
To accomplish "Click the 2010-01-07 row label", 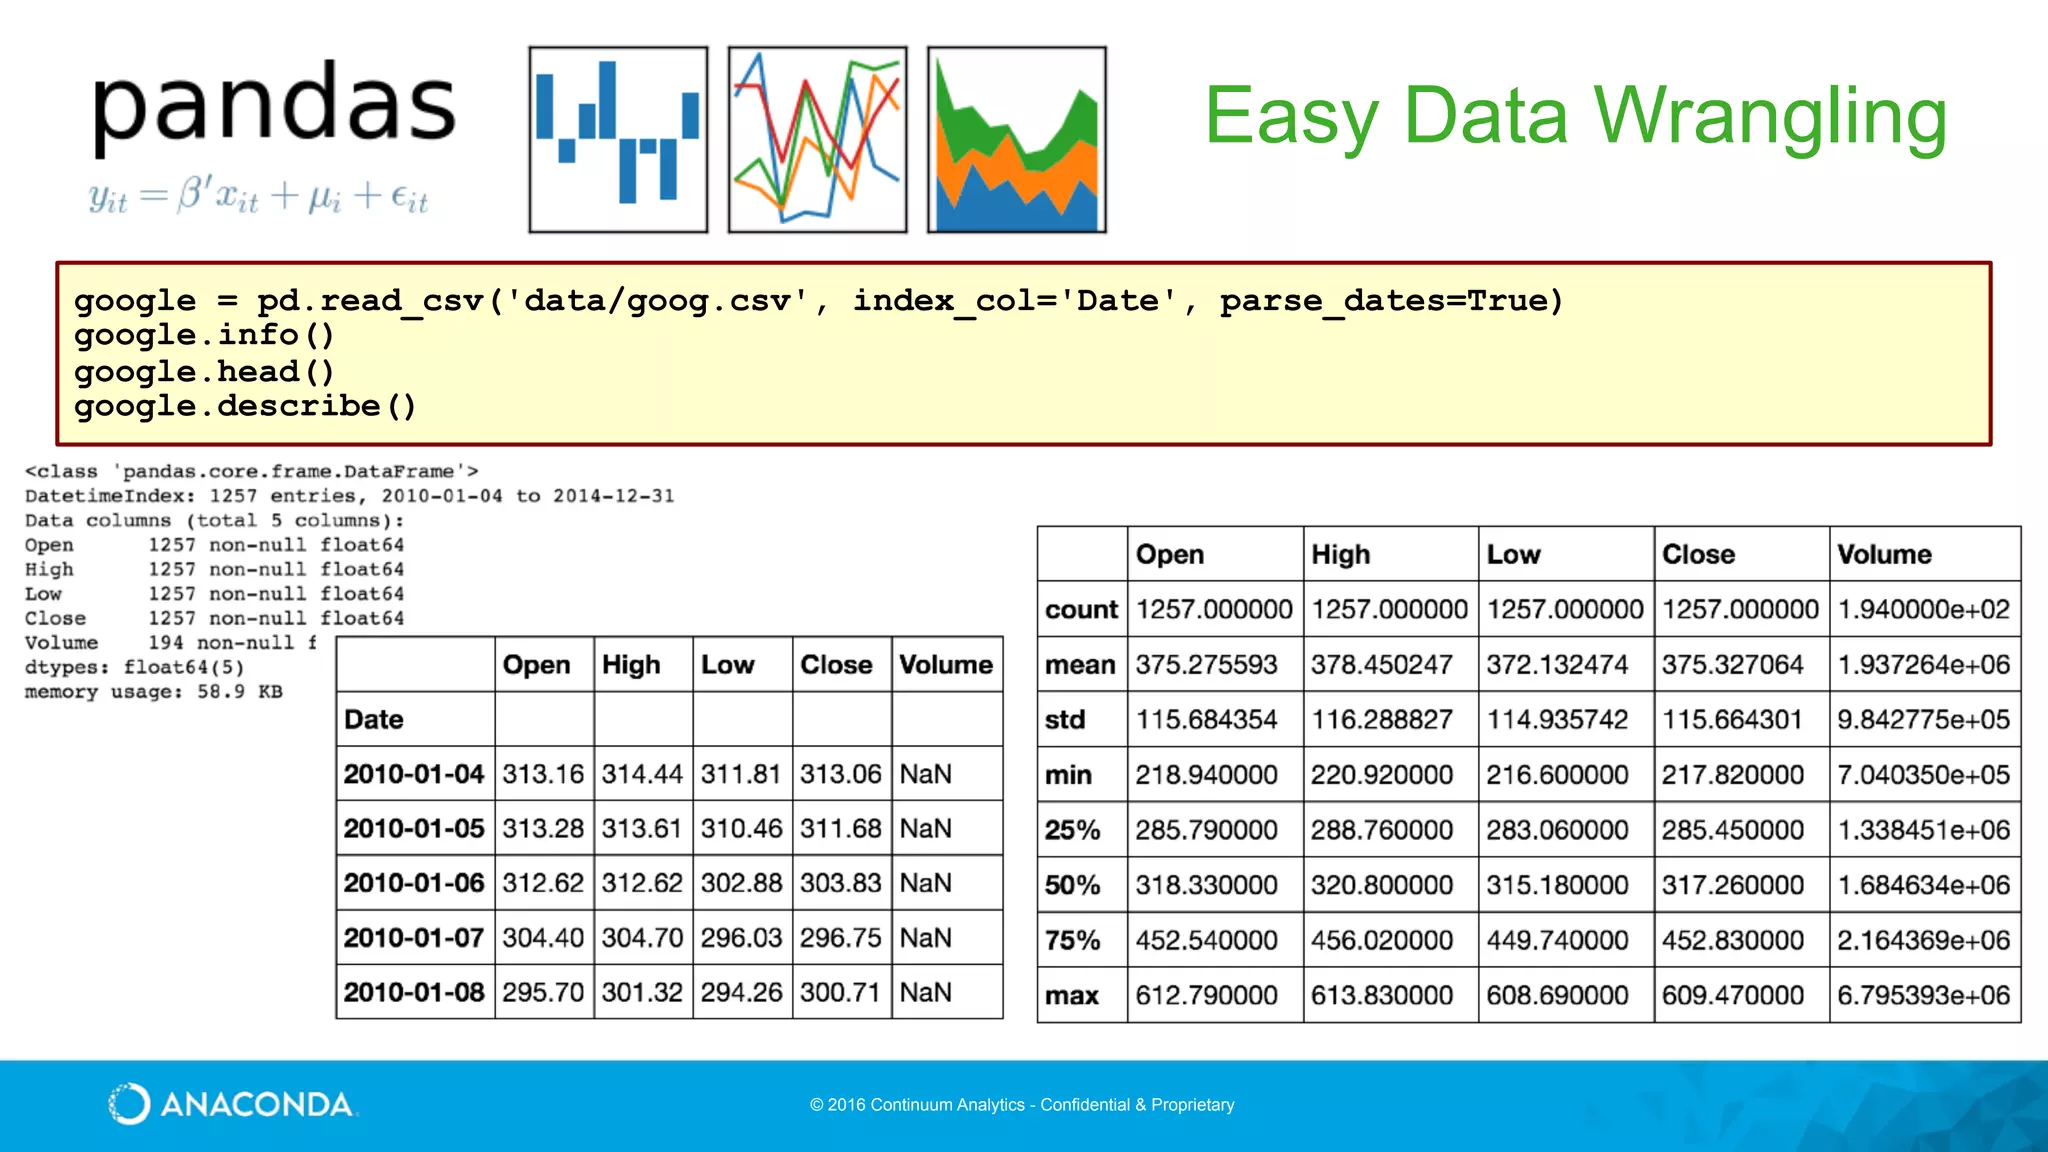I will 414,938.
